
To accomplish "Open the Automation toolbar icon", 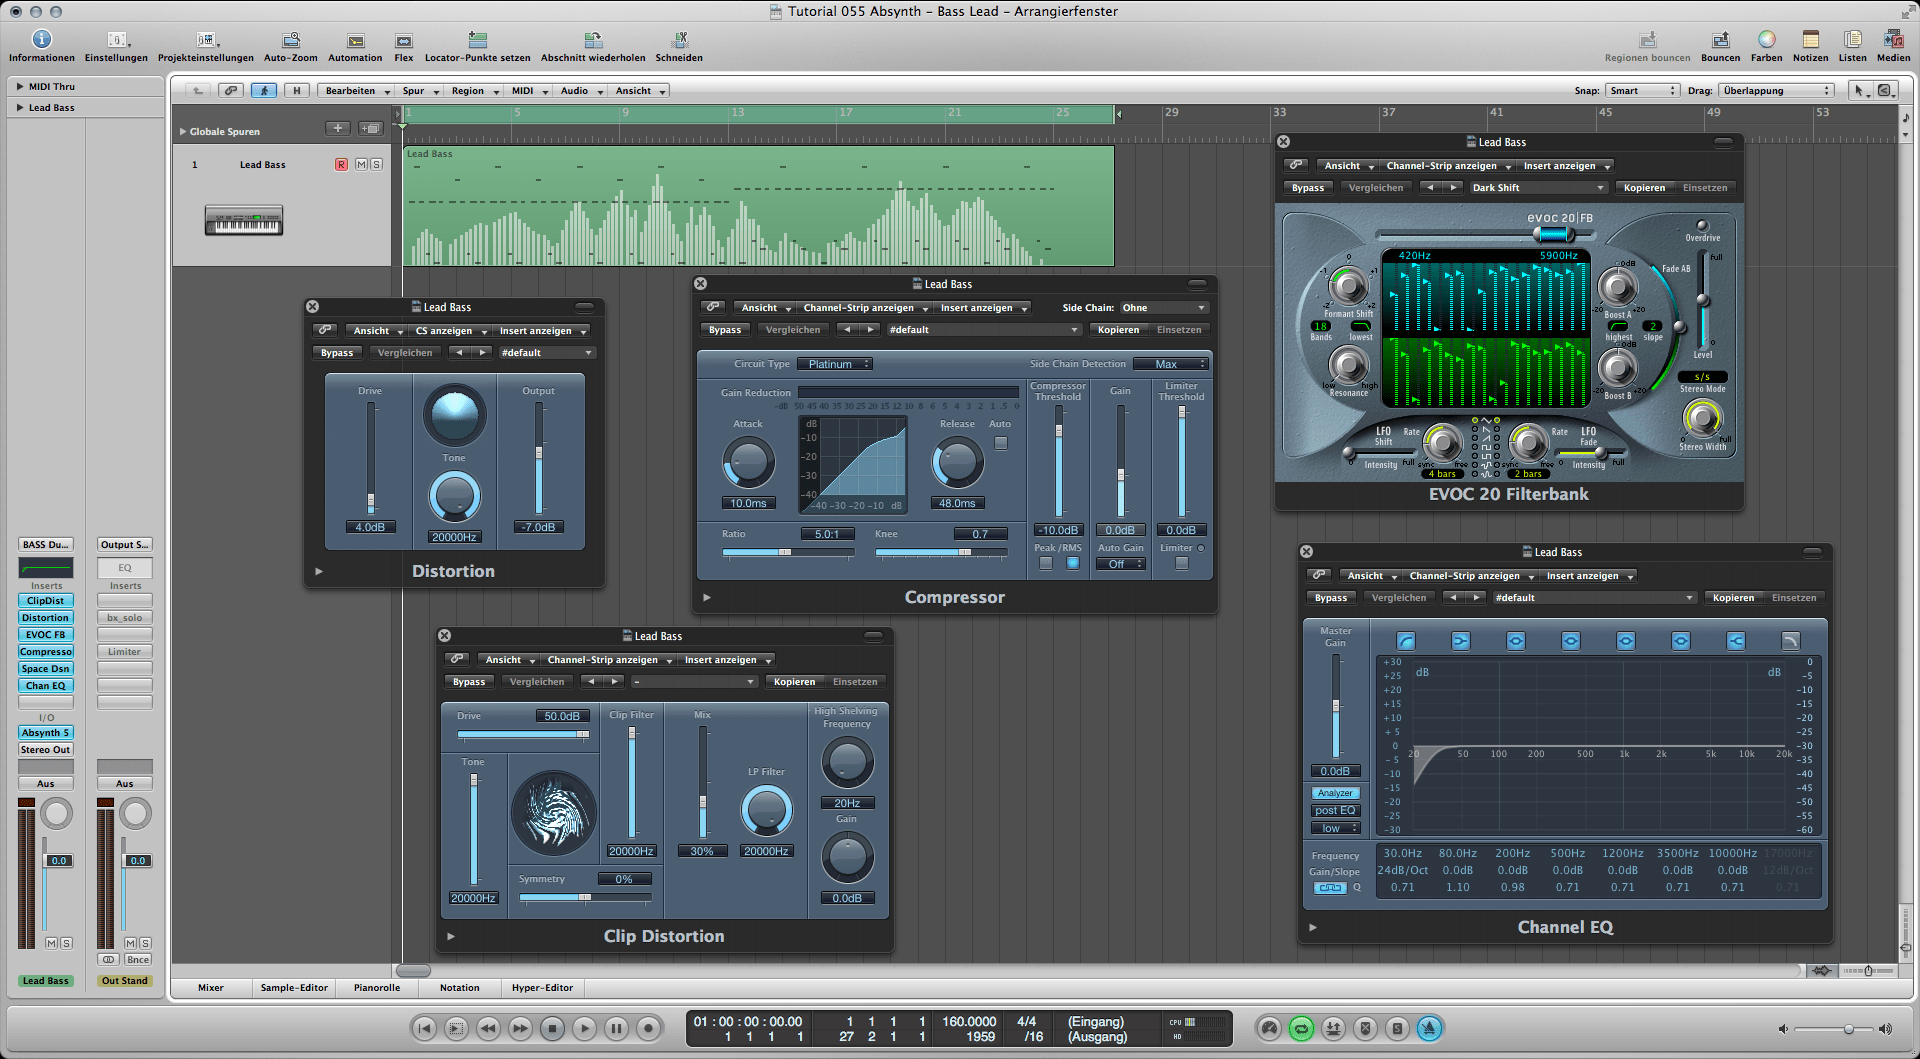I will coord(355,41).
